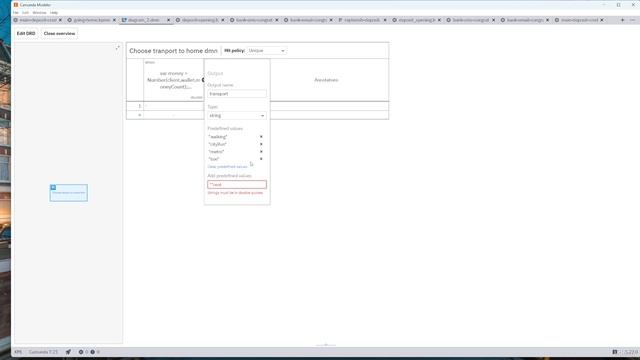Open the Edit menu
This screenshot has width=640, height=360.
(x=25, y=13)
